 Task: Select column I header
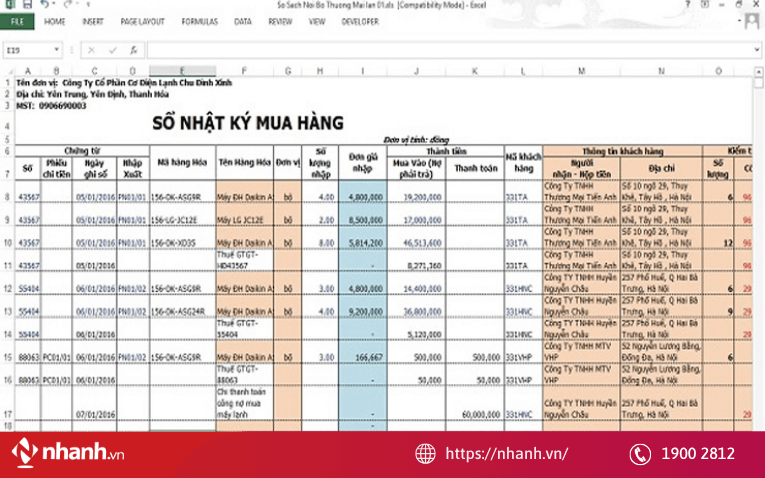click(x=362, y=71)
